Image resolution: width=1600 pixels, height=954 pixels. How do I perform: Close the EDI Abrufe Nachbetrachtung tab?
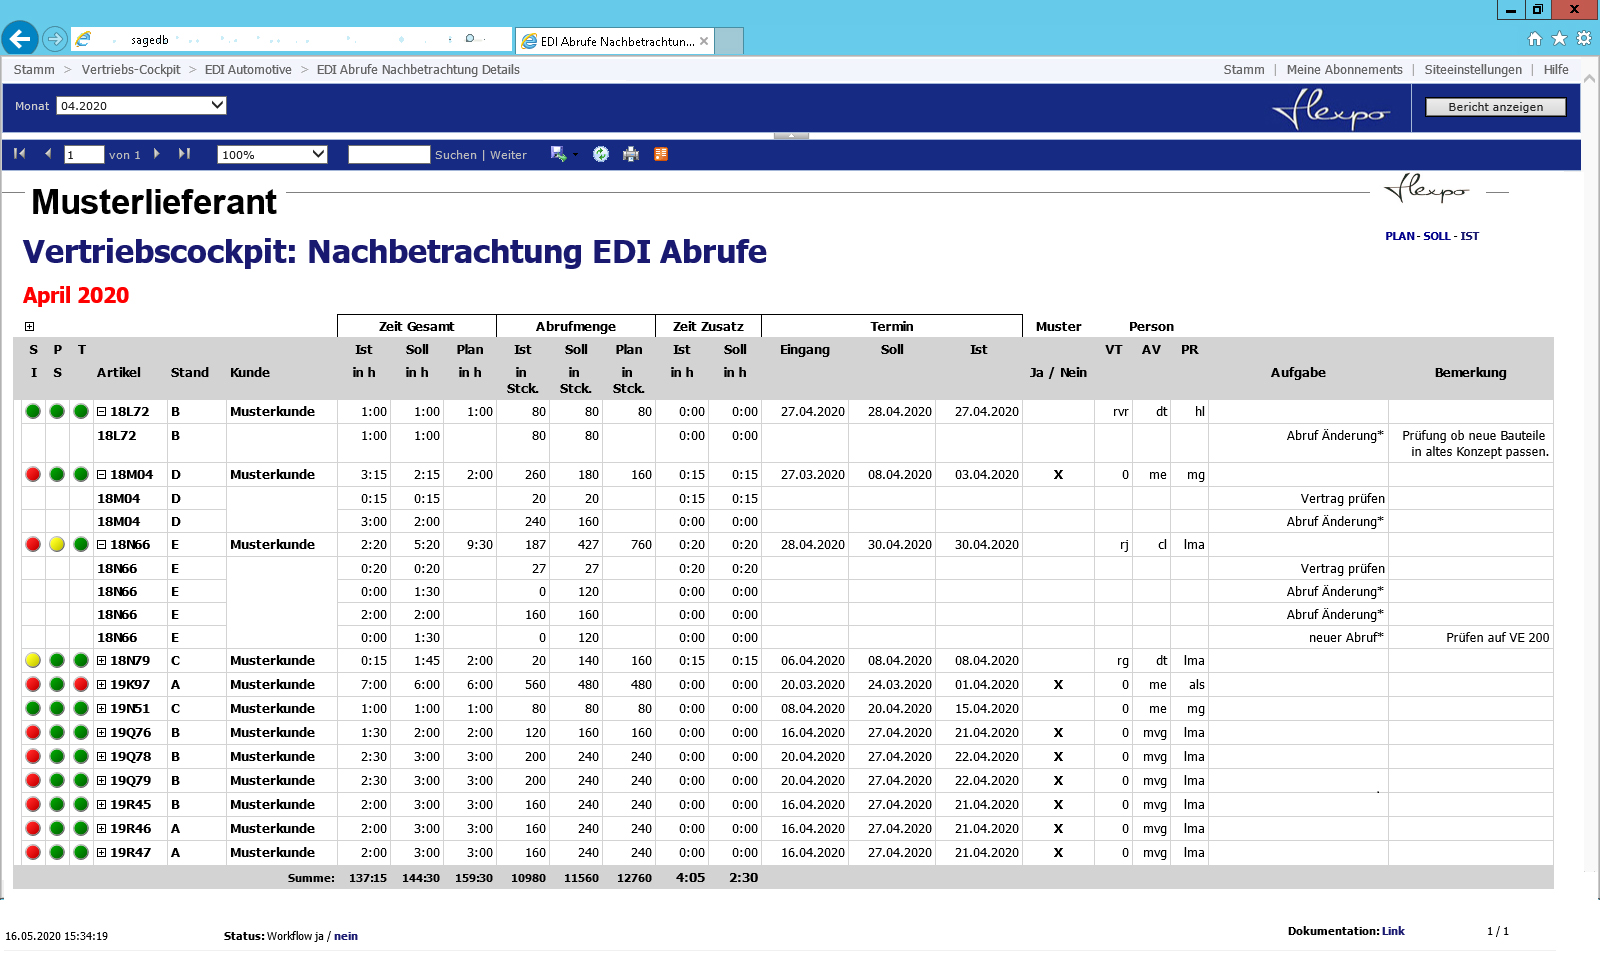[x=704, y=41]
